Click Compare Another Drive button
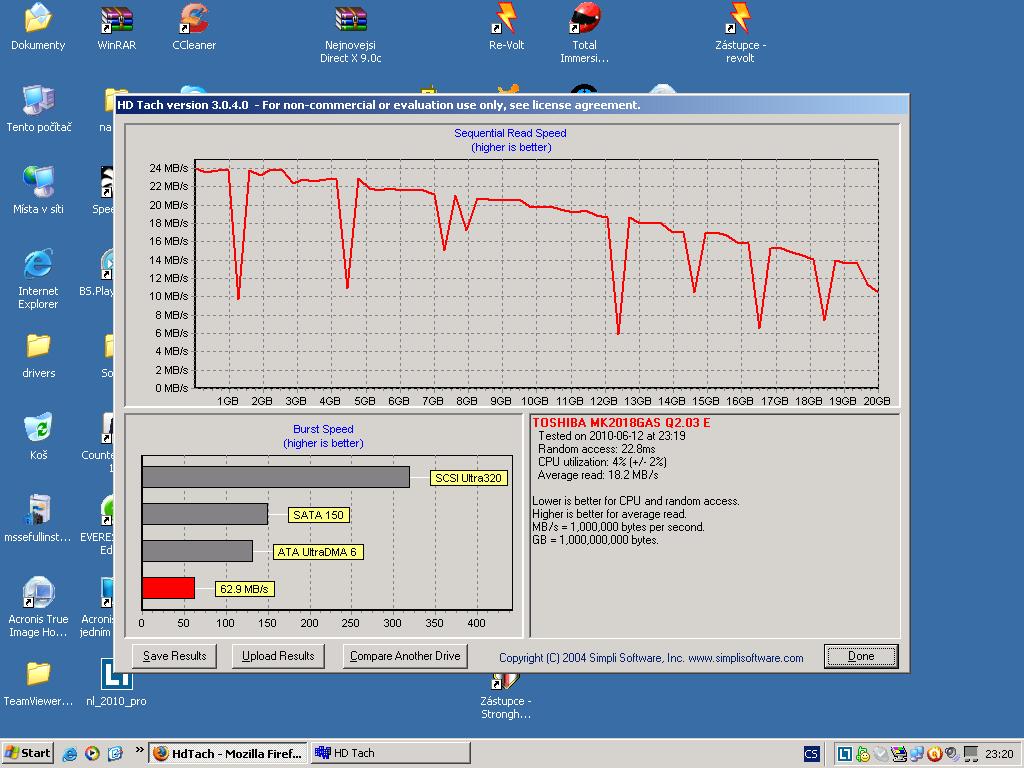Image resolution: width=1024 pixels, height=768 pixels. pyautogui.click(x=405, y=656)
